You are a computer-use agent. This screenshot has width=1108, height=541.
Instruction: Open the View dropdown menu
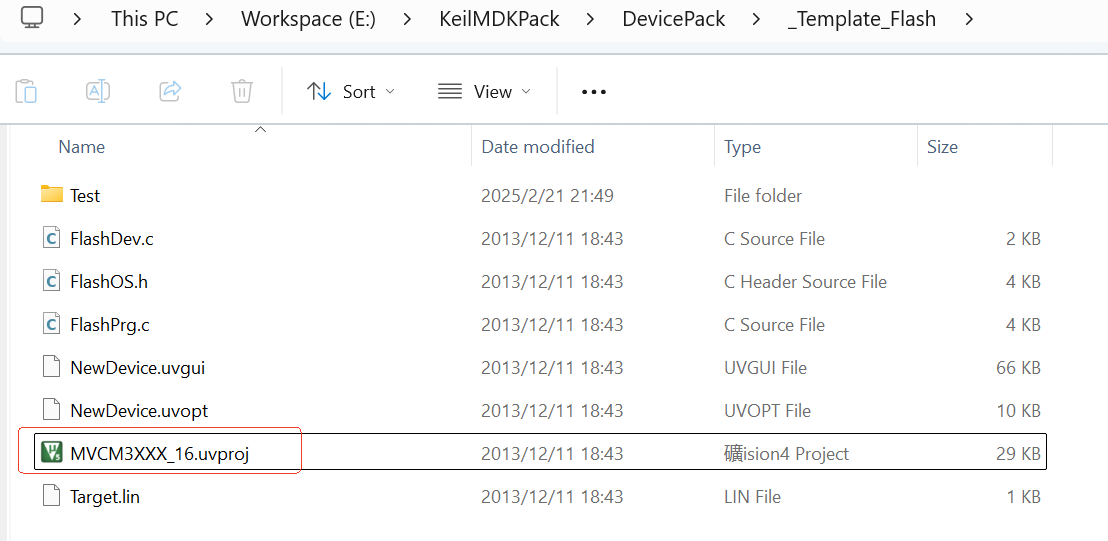pos(484,91)
